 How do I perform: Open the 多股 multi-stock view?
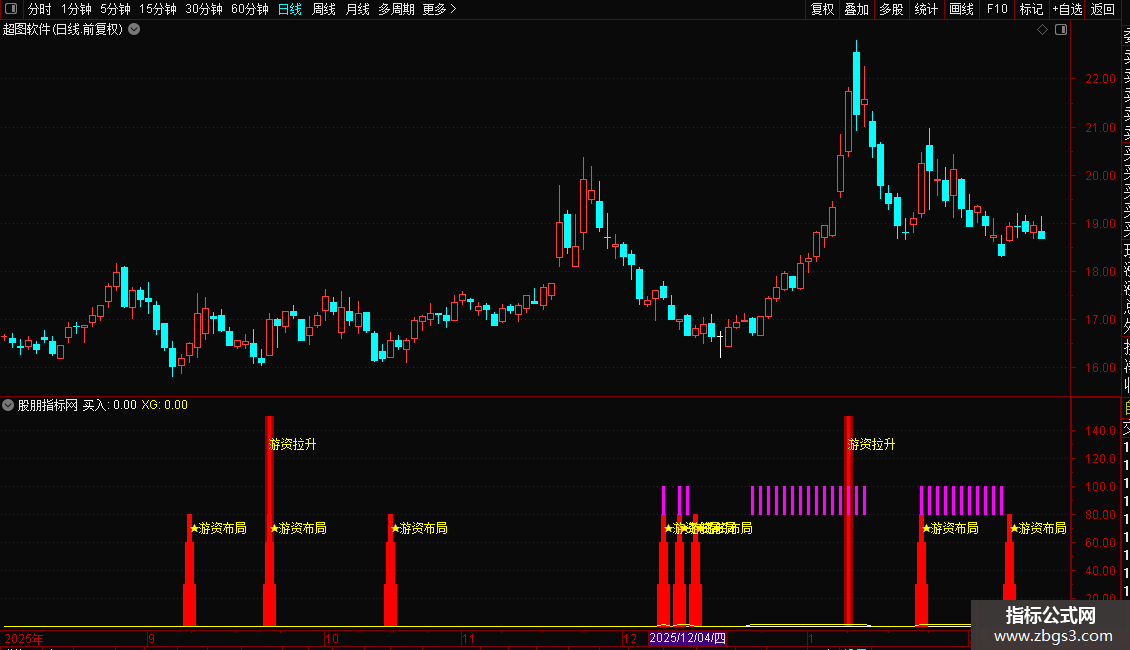pos(891,9)
